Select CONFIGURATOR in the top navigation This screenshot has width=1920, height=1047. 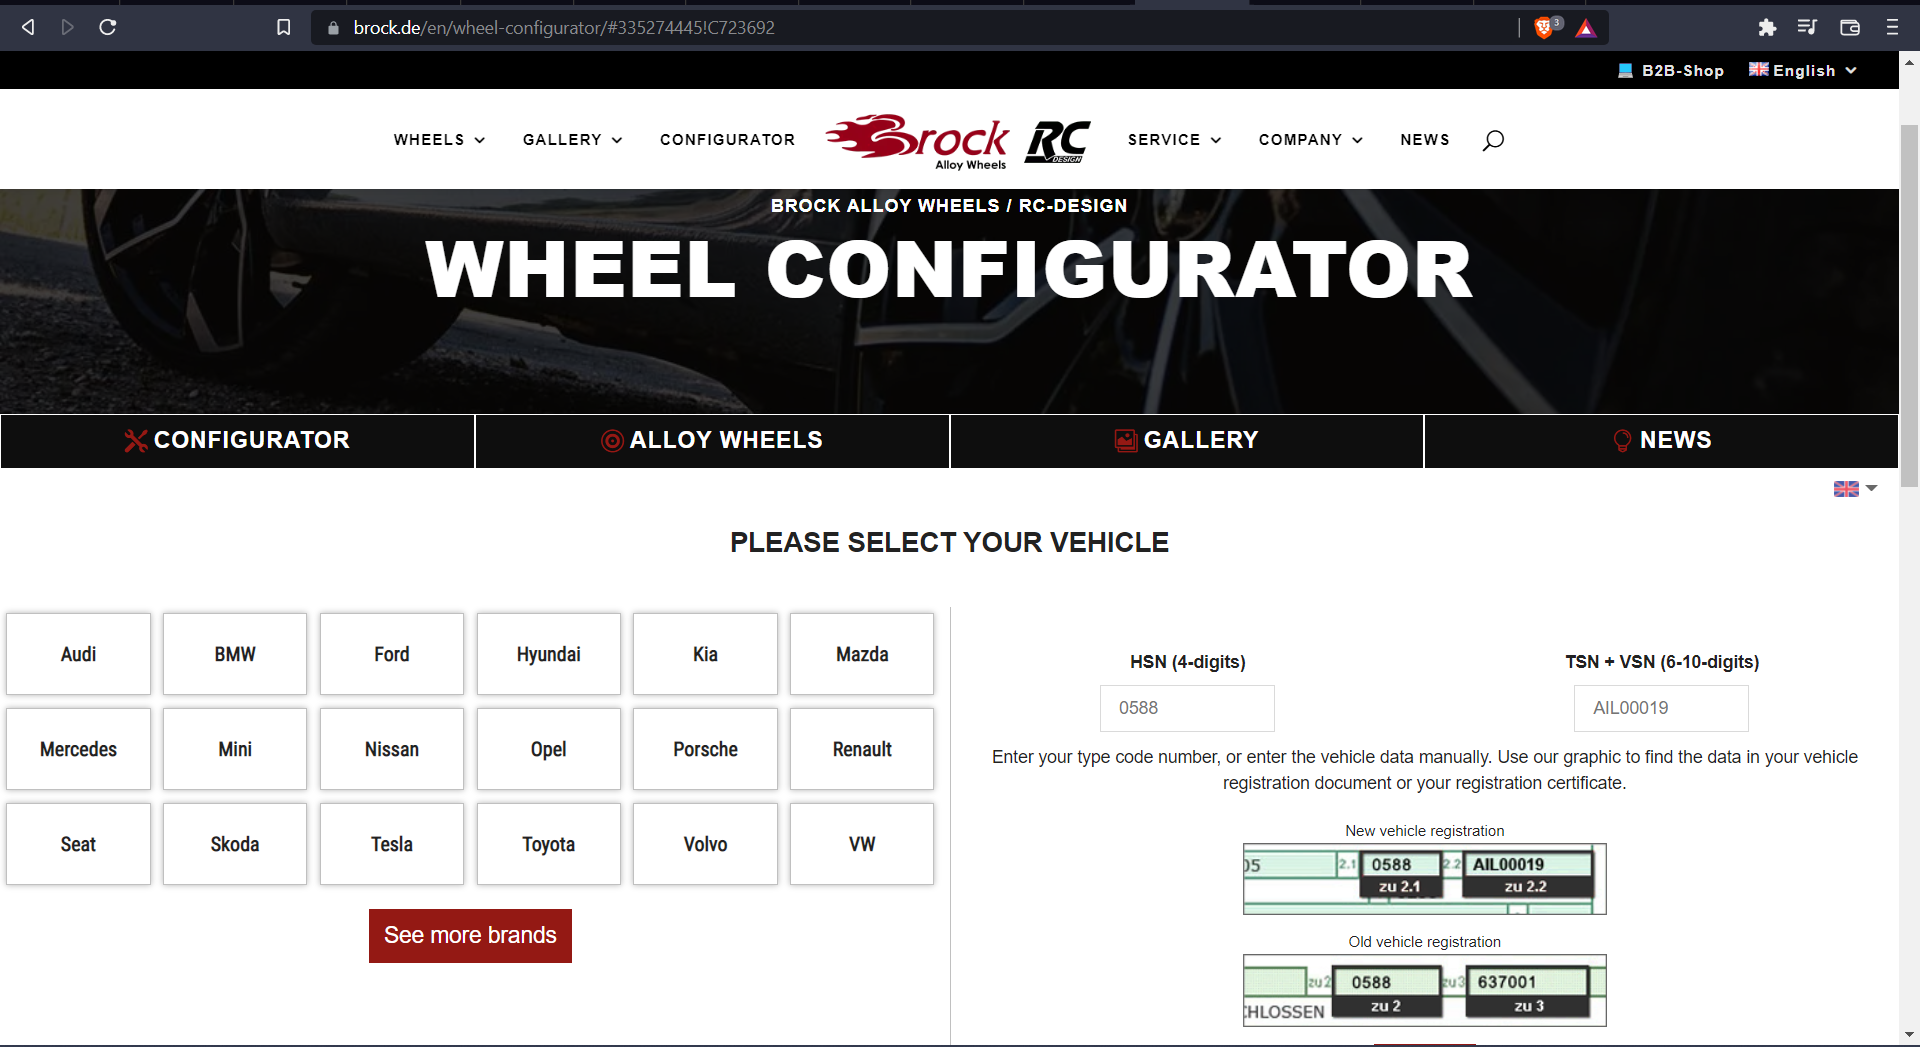point(727,140)
